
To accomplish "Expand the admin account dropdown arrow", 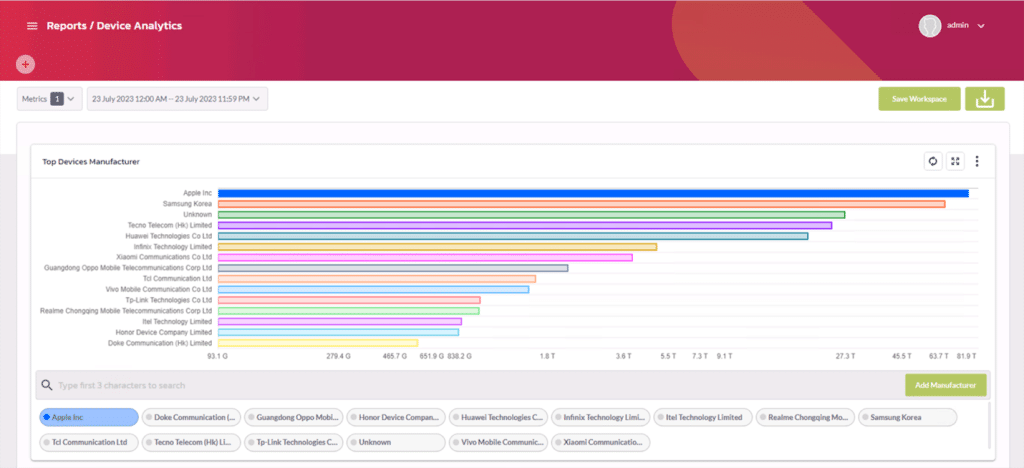I will point(980,26).
